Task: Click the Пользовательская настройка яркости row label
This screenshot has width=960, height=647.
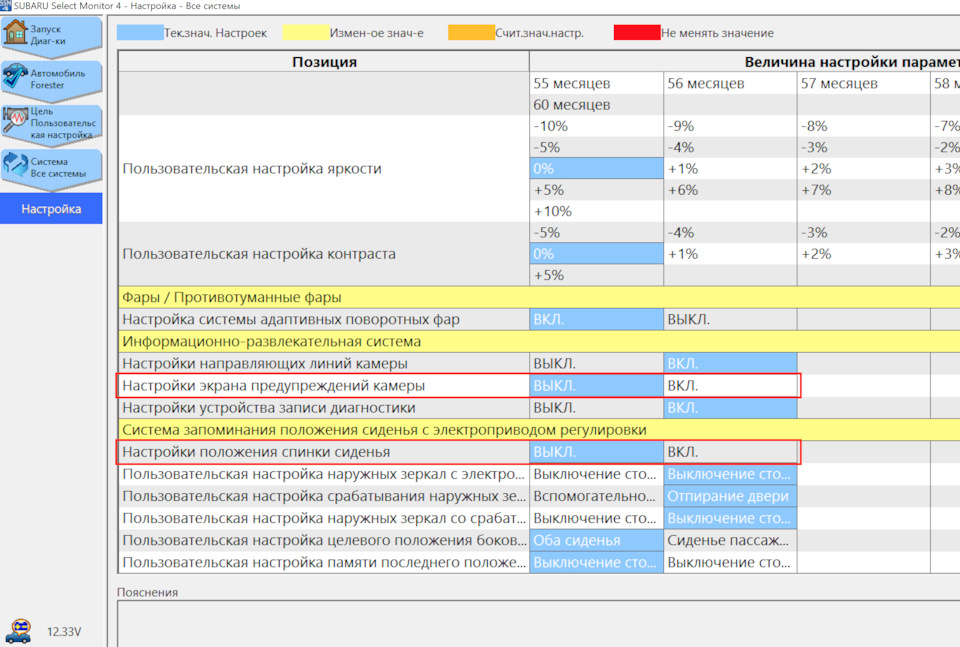Action: click(x=252, y=168)
